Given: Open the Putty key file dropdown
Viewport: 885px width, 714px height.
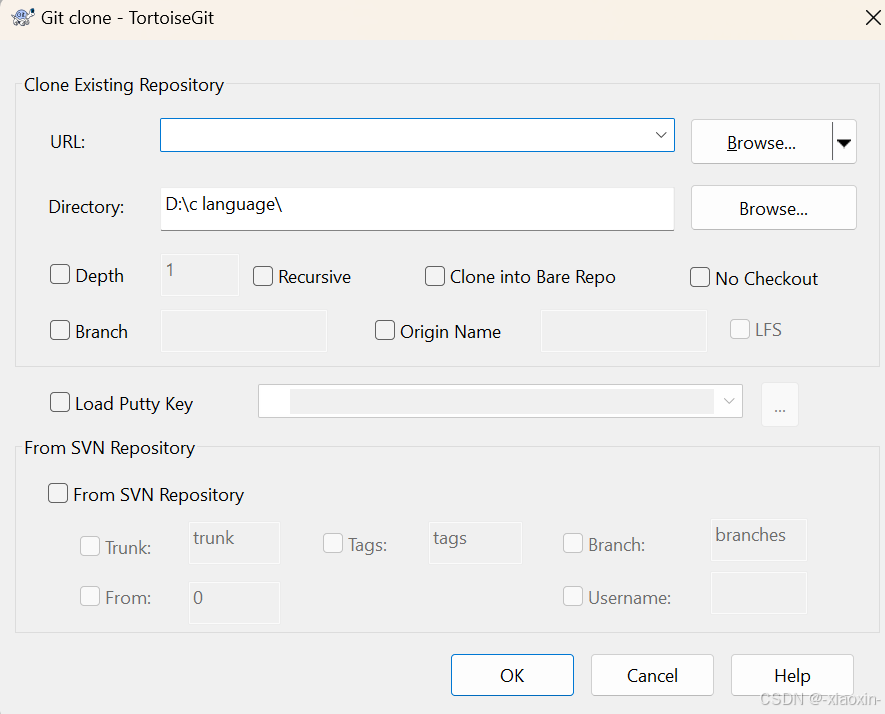Looking at the screenshot, I should point(729,401).
